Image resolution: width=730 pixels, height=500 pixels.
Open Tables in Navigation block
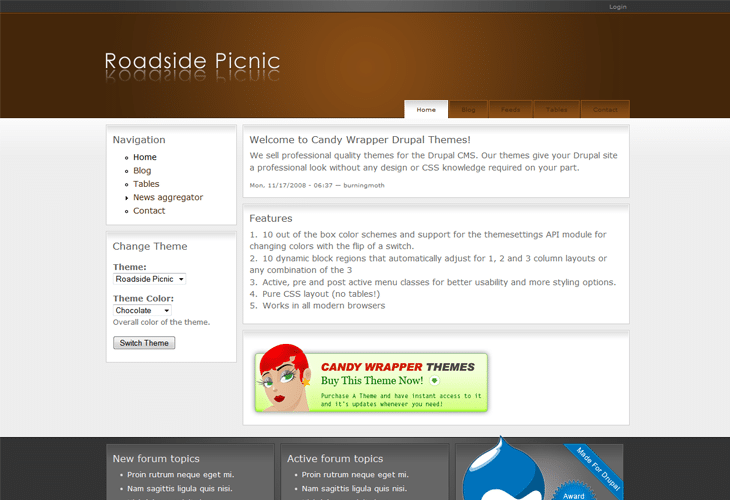pos(146,184)
